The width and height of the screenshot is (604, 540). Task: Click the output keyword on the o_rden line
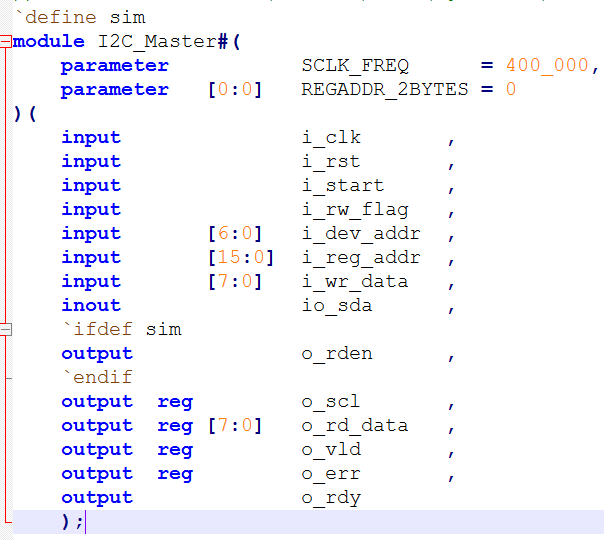click(97, 354)
